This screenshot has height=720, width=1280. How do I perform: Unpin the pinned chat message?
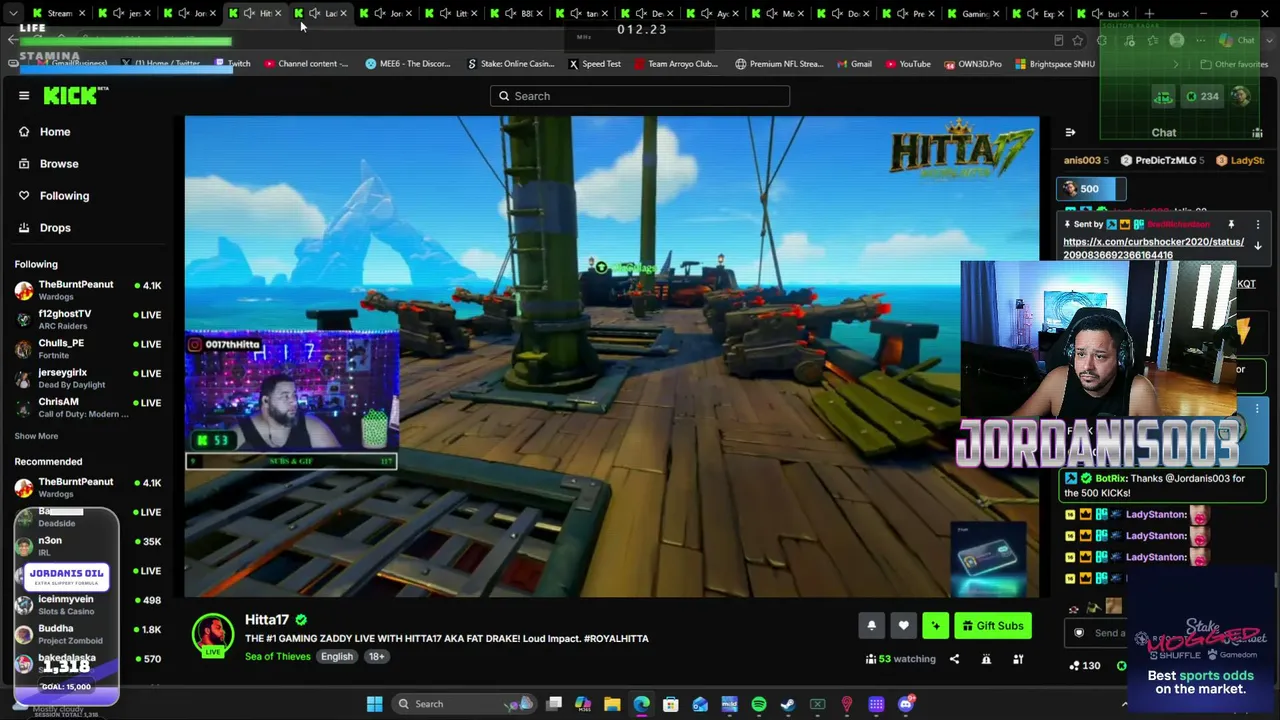(x=1231, y=225)
